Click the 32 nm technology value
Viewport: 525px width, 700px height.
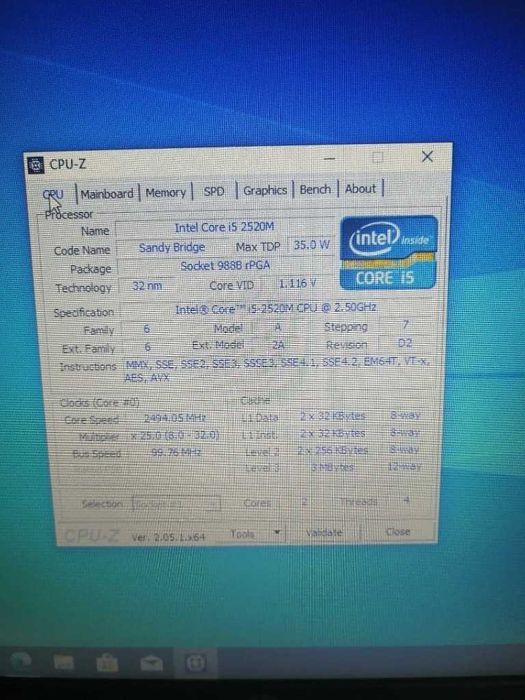click(x=147, y=286)
